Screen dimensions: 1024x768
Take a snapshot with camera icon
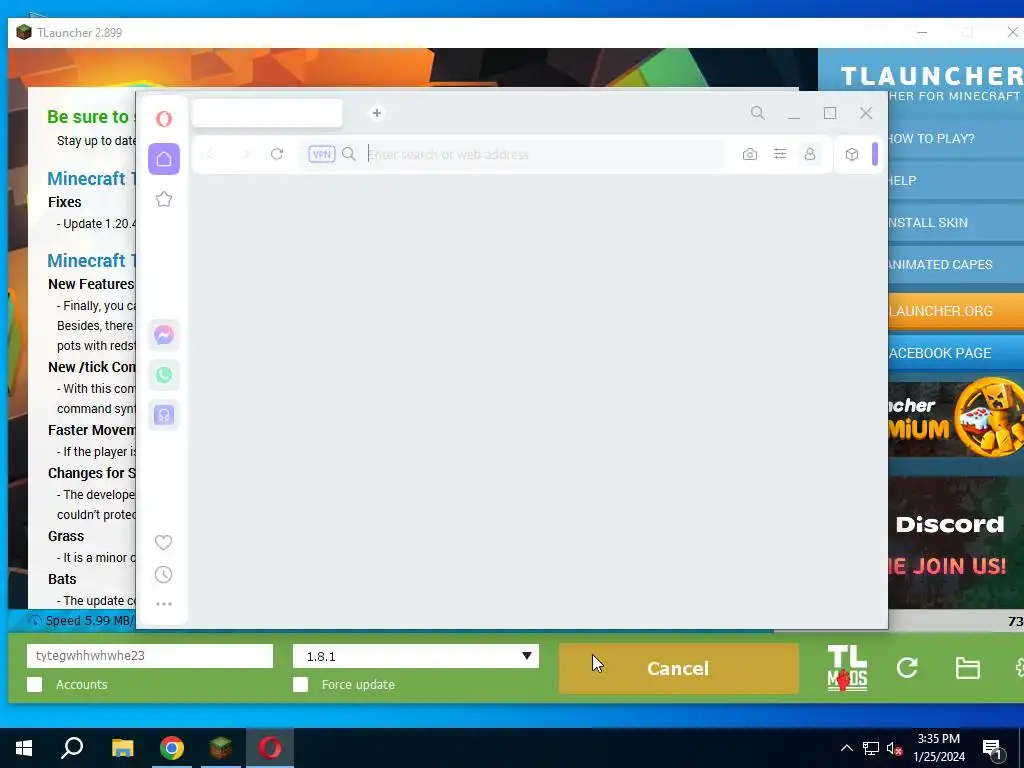click(750, 154)
